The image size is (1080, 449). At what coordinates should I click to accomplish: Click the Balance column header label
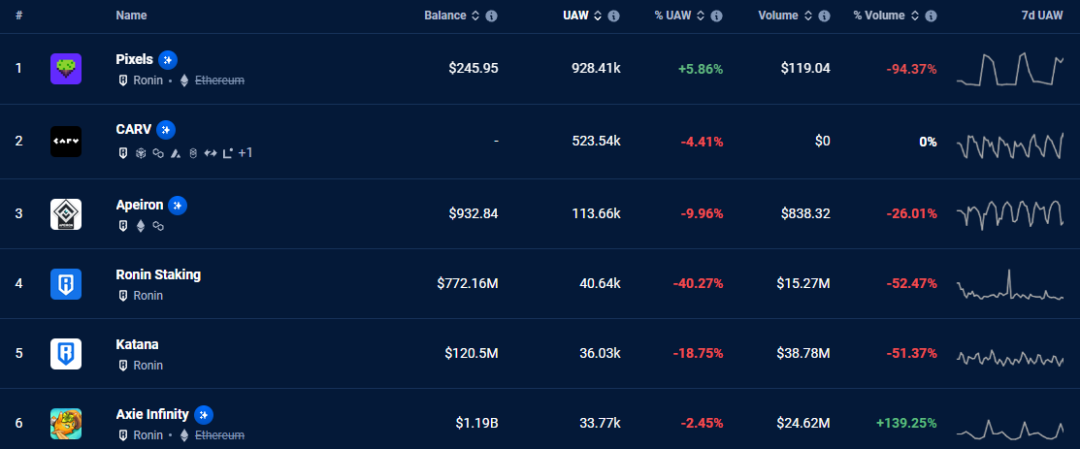point(445,15)
